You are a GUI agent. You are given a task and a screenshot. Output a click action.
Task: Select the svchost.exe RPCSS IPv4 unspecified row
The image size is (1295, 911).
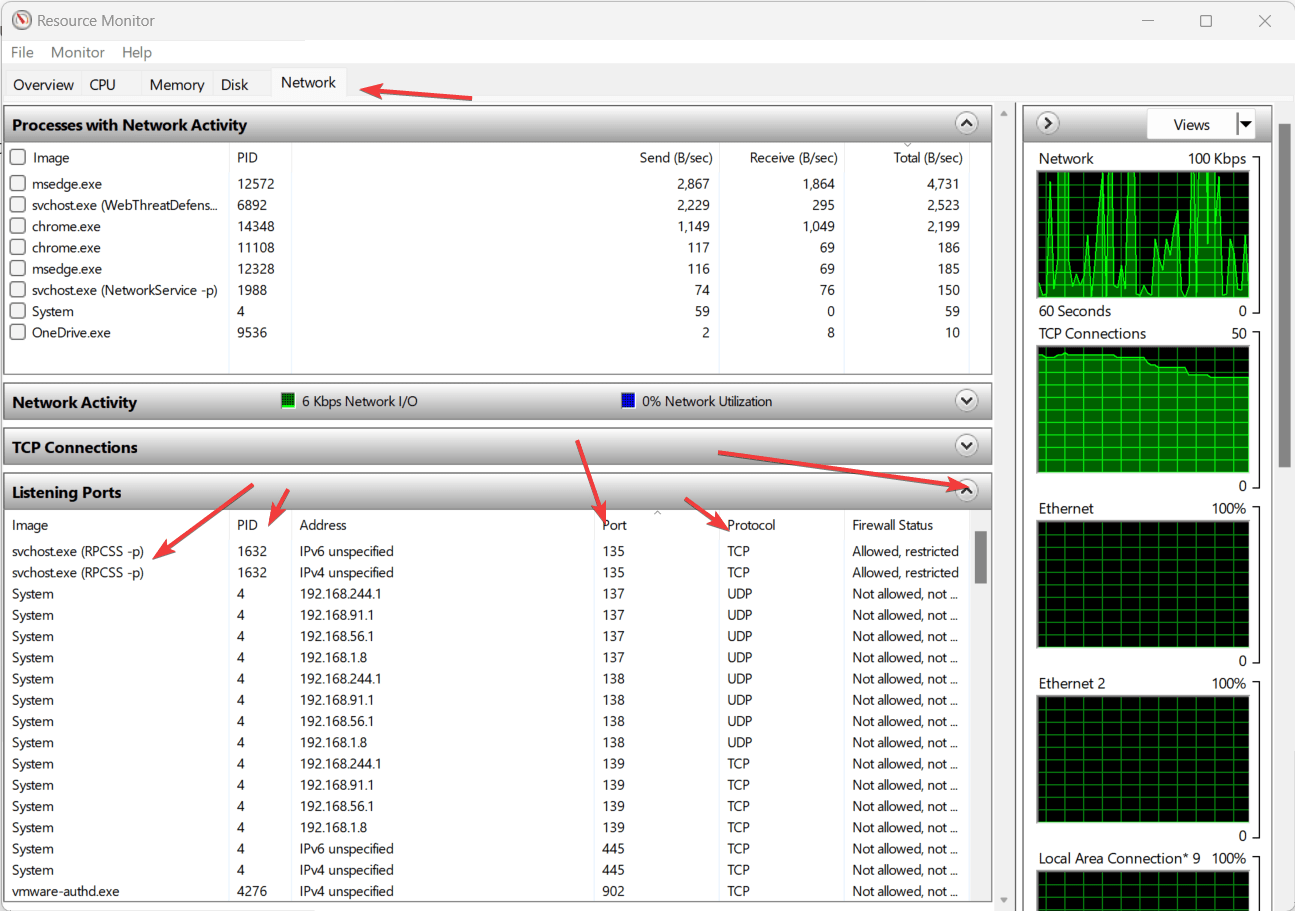click(x=489, y=572)
